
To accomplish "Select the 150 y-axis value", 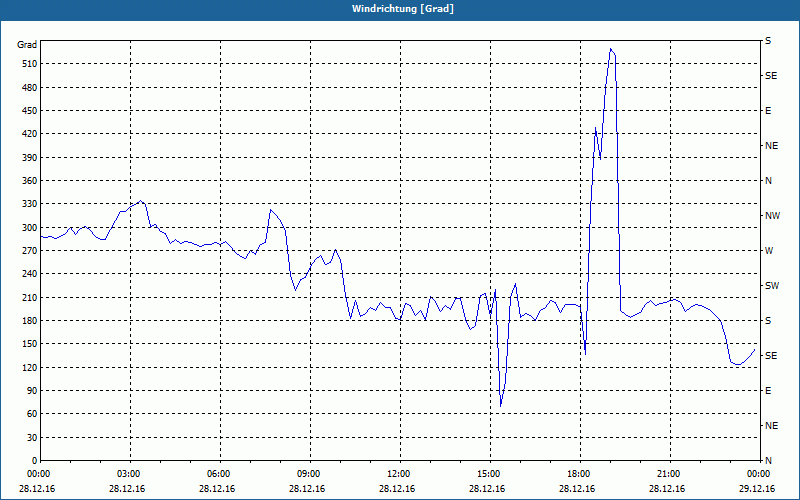I will click(x=30, y=344).
